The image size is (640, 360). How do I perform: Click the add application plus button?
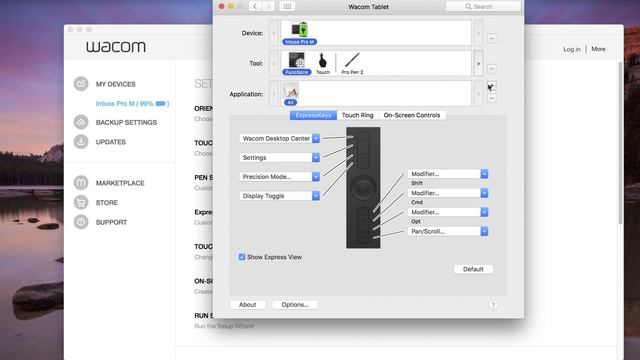point(491,87)
